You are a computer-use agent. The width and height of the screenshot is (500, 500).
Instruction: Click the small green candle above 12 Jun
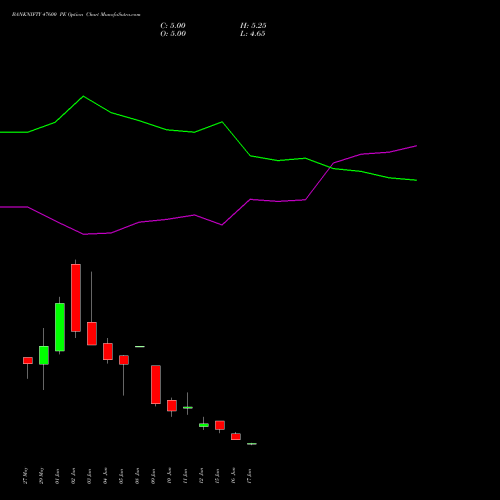click(204, 425)
